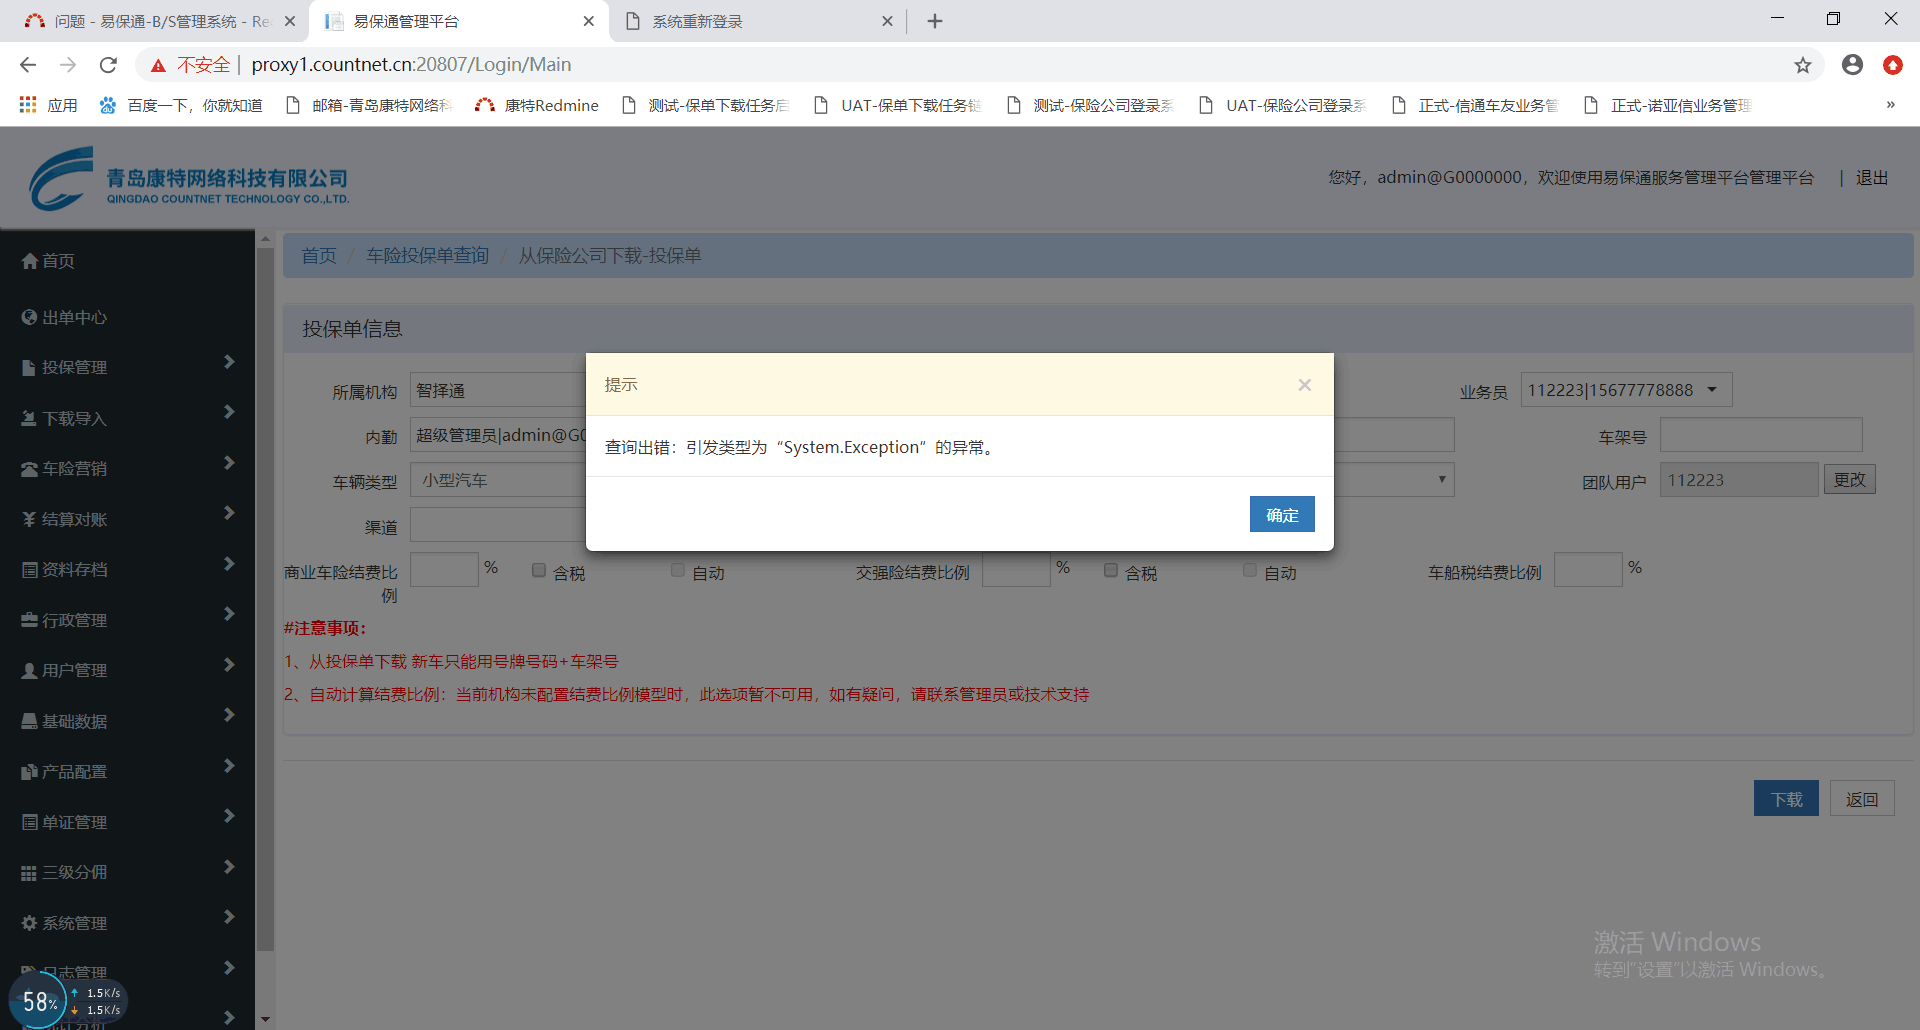Click 确定 in the error dialog
Viewport: 1920px width, 1030px height.
[1282, 515]
